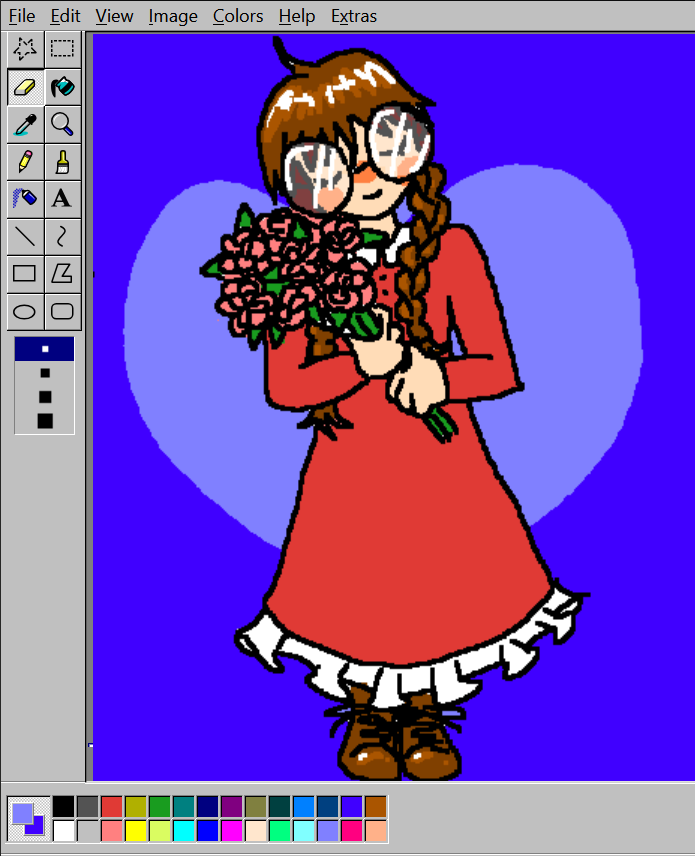Choose the third eraser size option
Screen dimensions: 695x856
[45, 397]
